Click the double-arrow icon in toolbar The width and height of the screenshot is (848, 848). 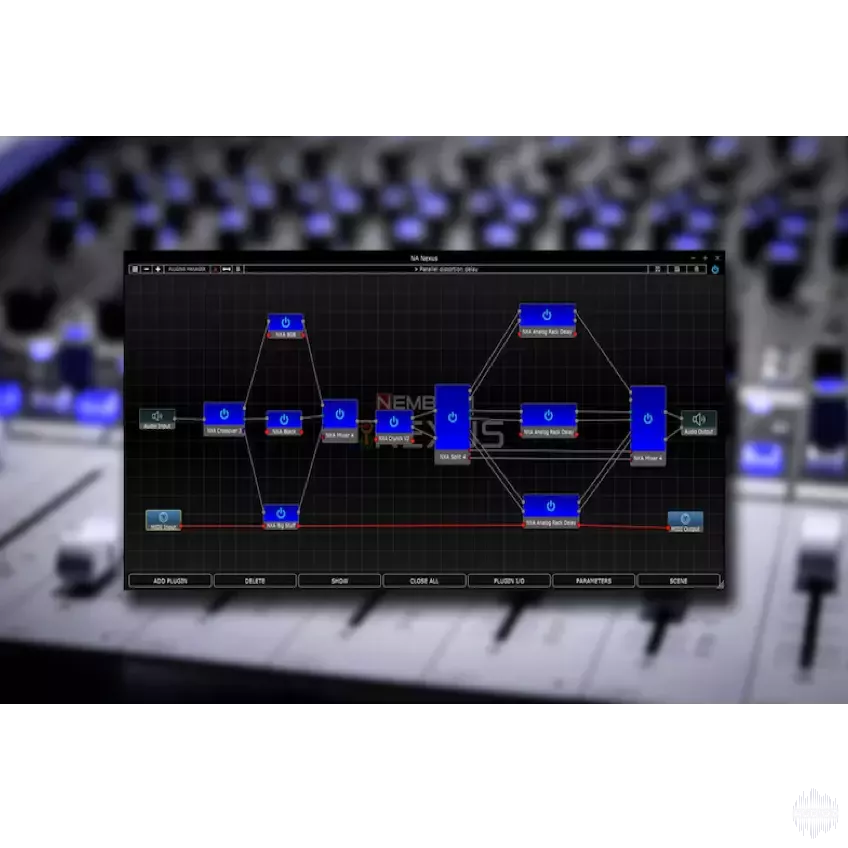pyautogui.click(x=227, y=269)
